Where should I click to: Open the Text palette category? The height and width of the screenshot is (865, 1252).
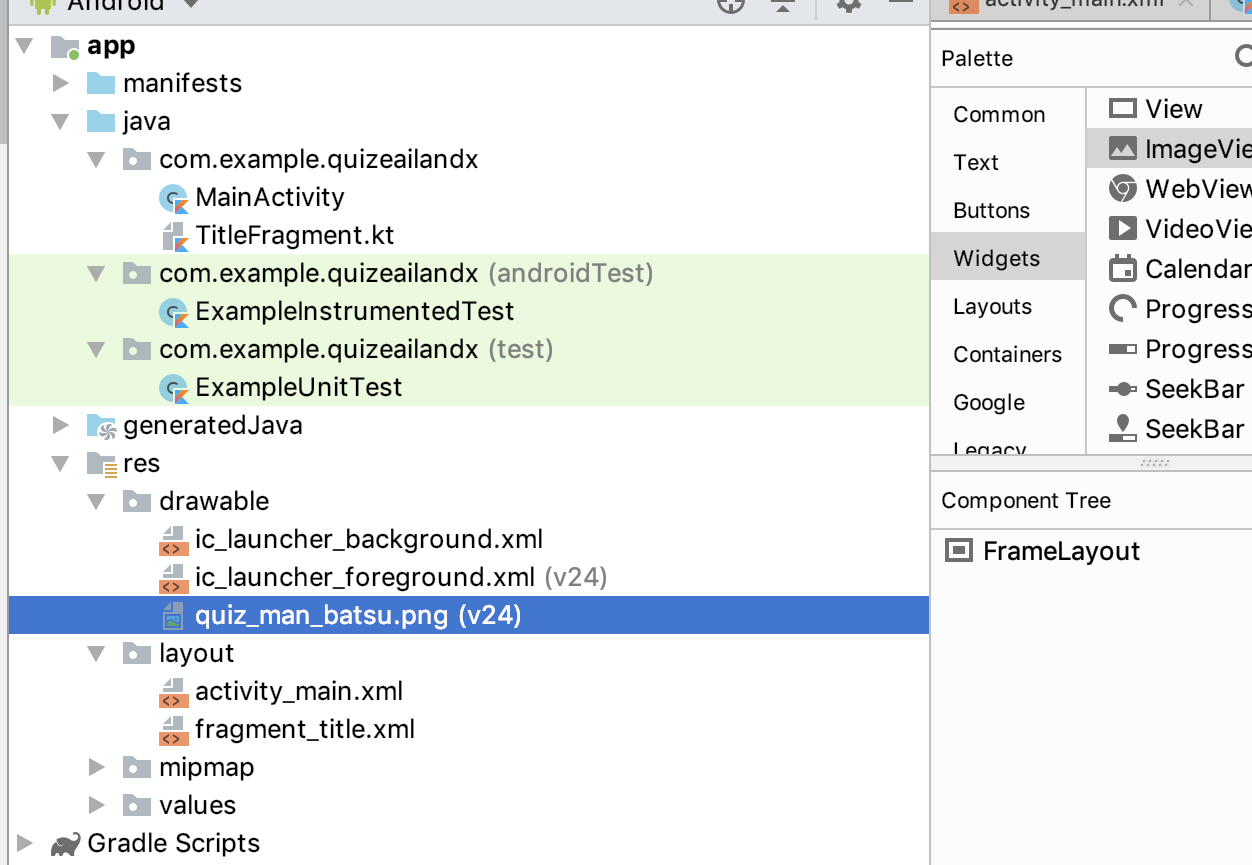(976, 162)
